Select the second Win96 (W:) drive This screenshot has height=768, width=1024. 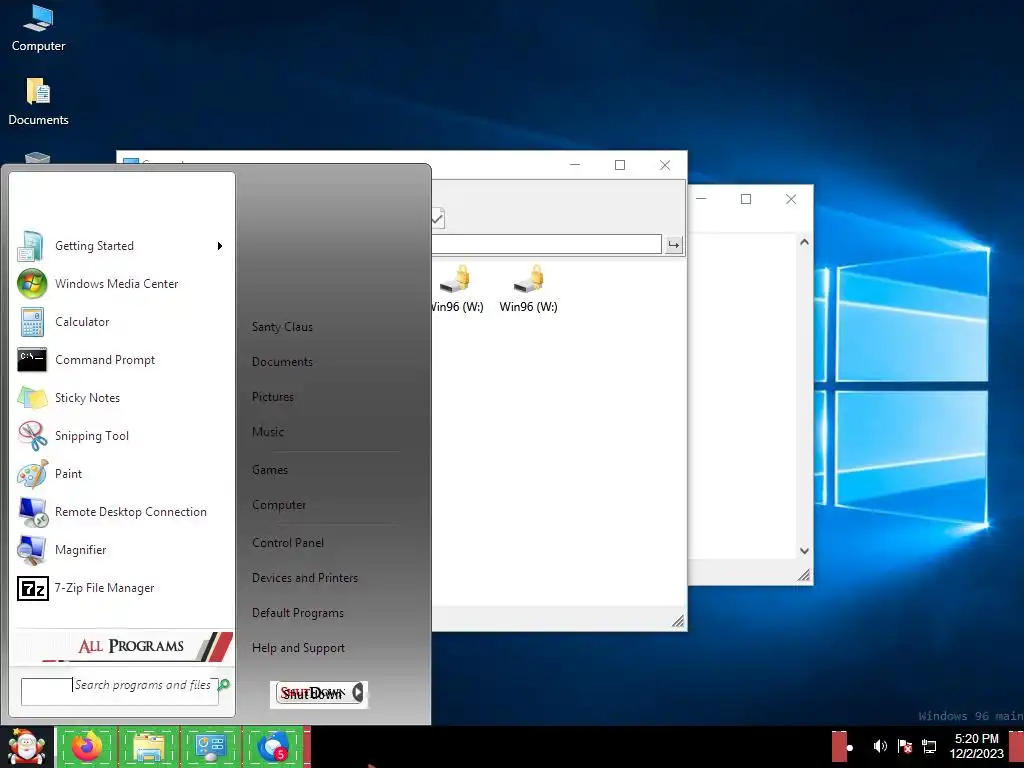click(x=528, y=289)
